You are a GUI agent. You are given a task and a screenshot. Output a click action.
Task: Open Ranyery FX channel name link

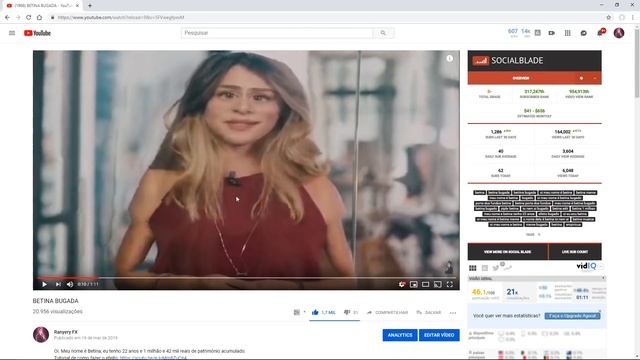pyautogui.click(x=66, y=332)
